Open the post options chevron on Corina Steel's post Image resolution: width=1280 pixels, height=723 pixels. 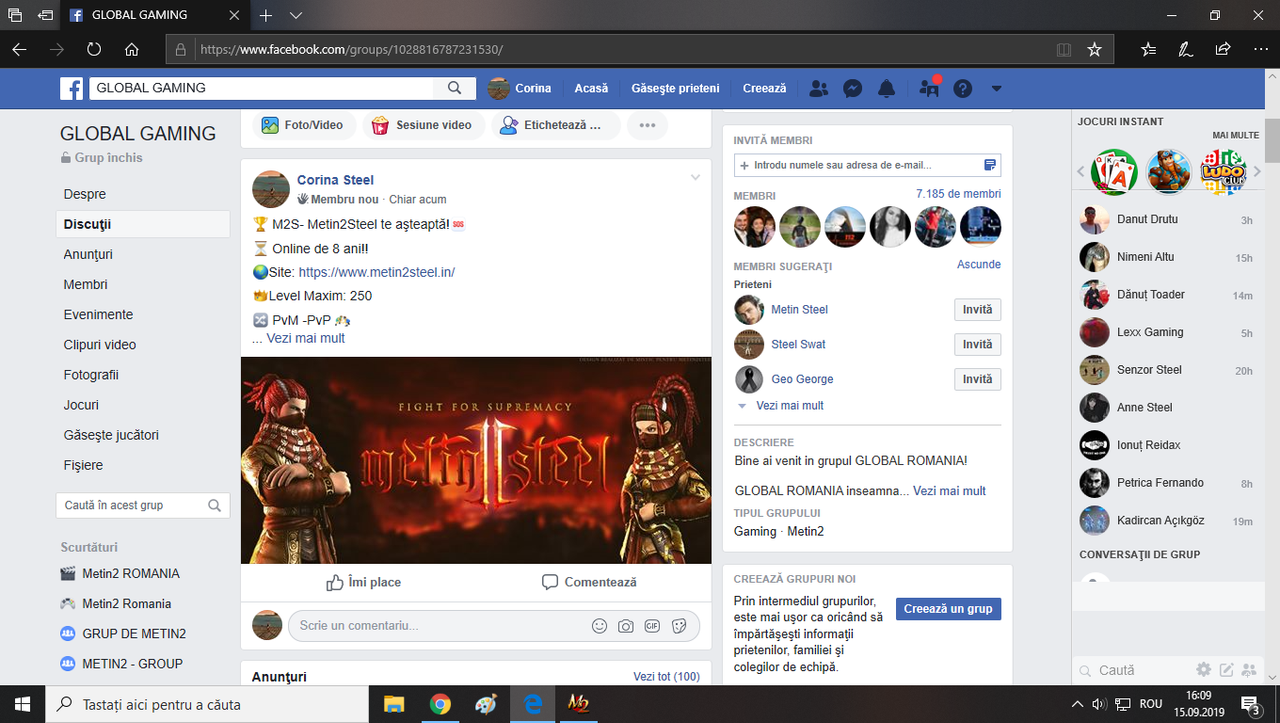695,178
